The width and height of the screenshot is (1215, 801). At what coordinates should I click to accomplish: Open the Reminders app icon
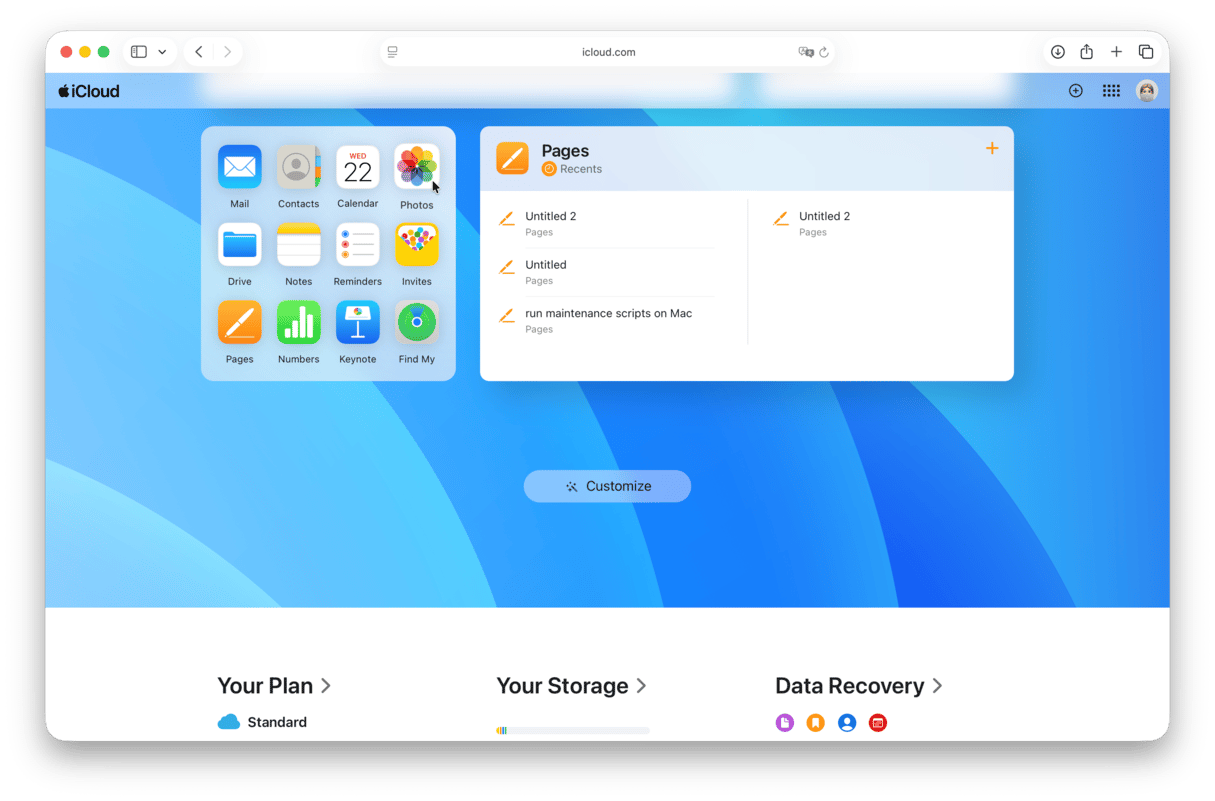[357, 245]
